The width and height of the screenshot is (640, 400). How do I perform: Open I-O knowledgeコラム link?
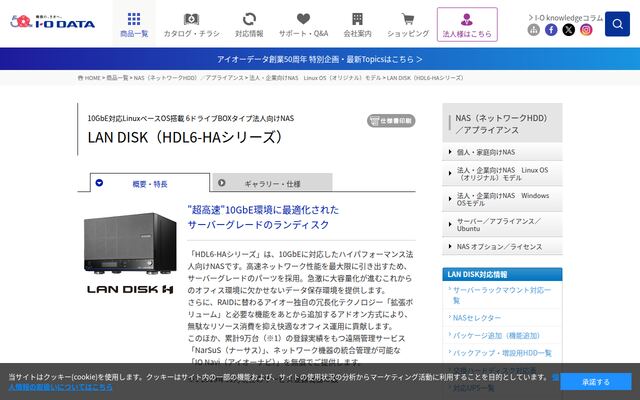pos(565,18)
